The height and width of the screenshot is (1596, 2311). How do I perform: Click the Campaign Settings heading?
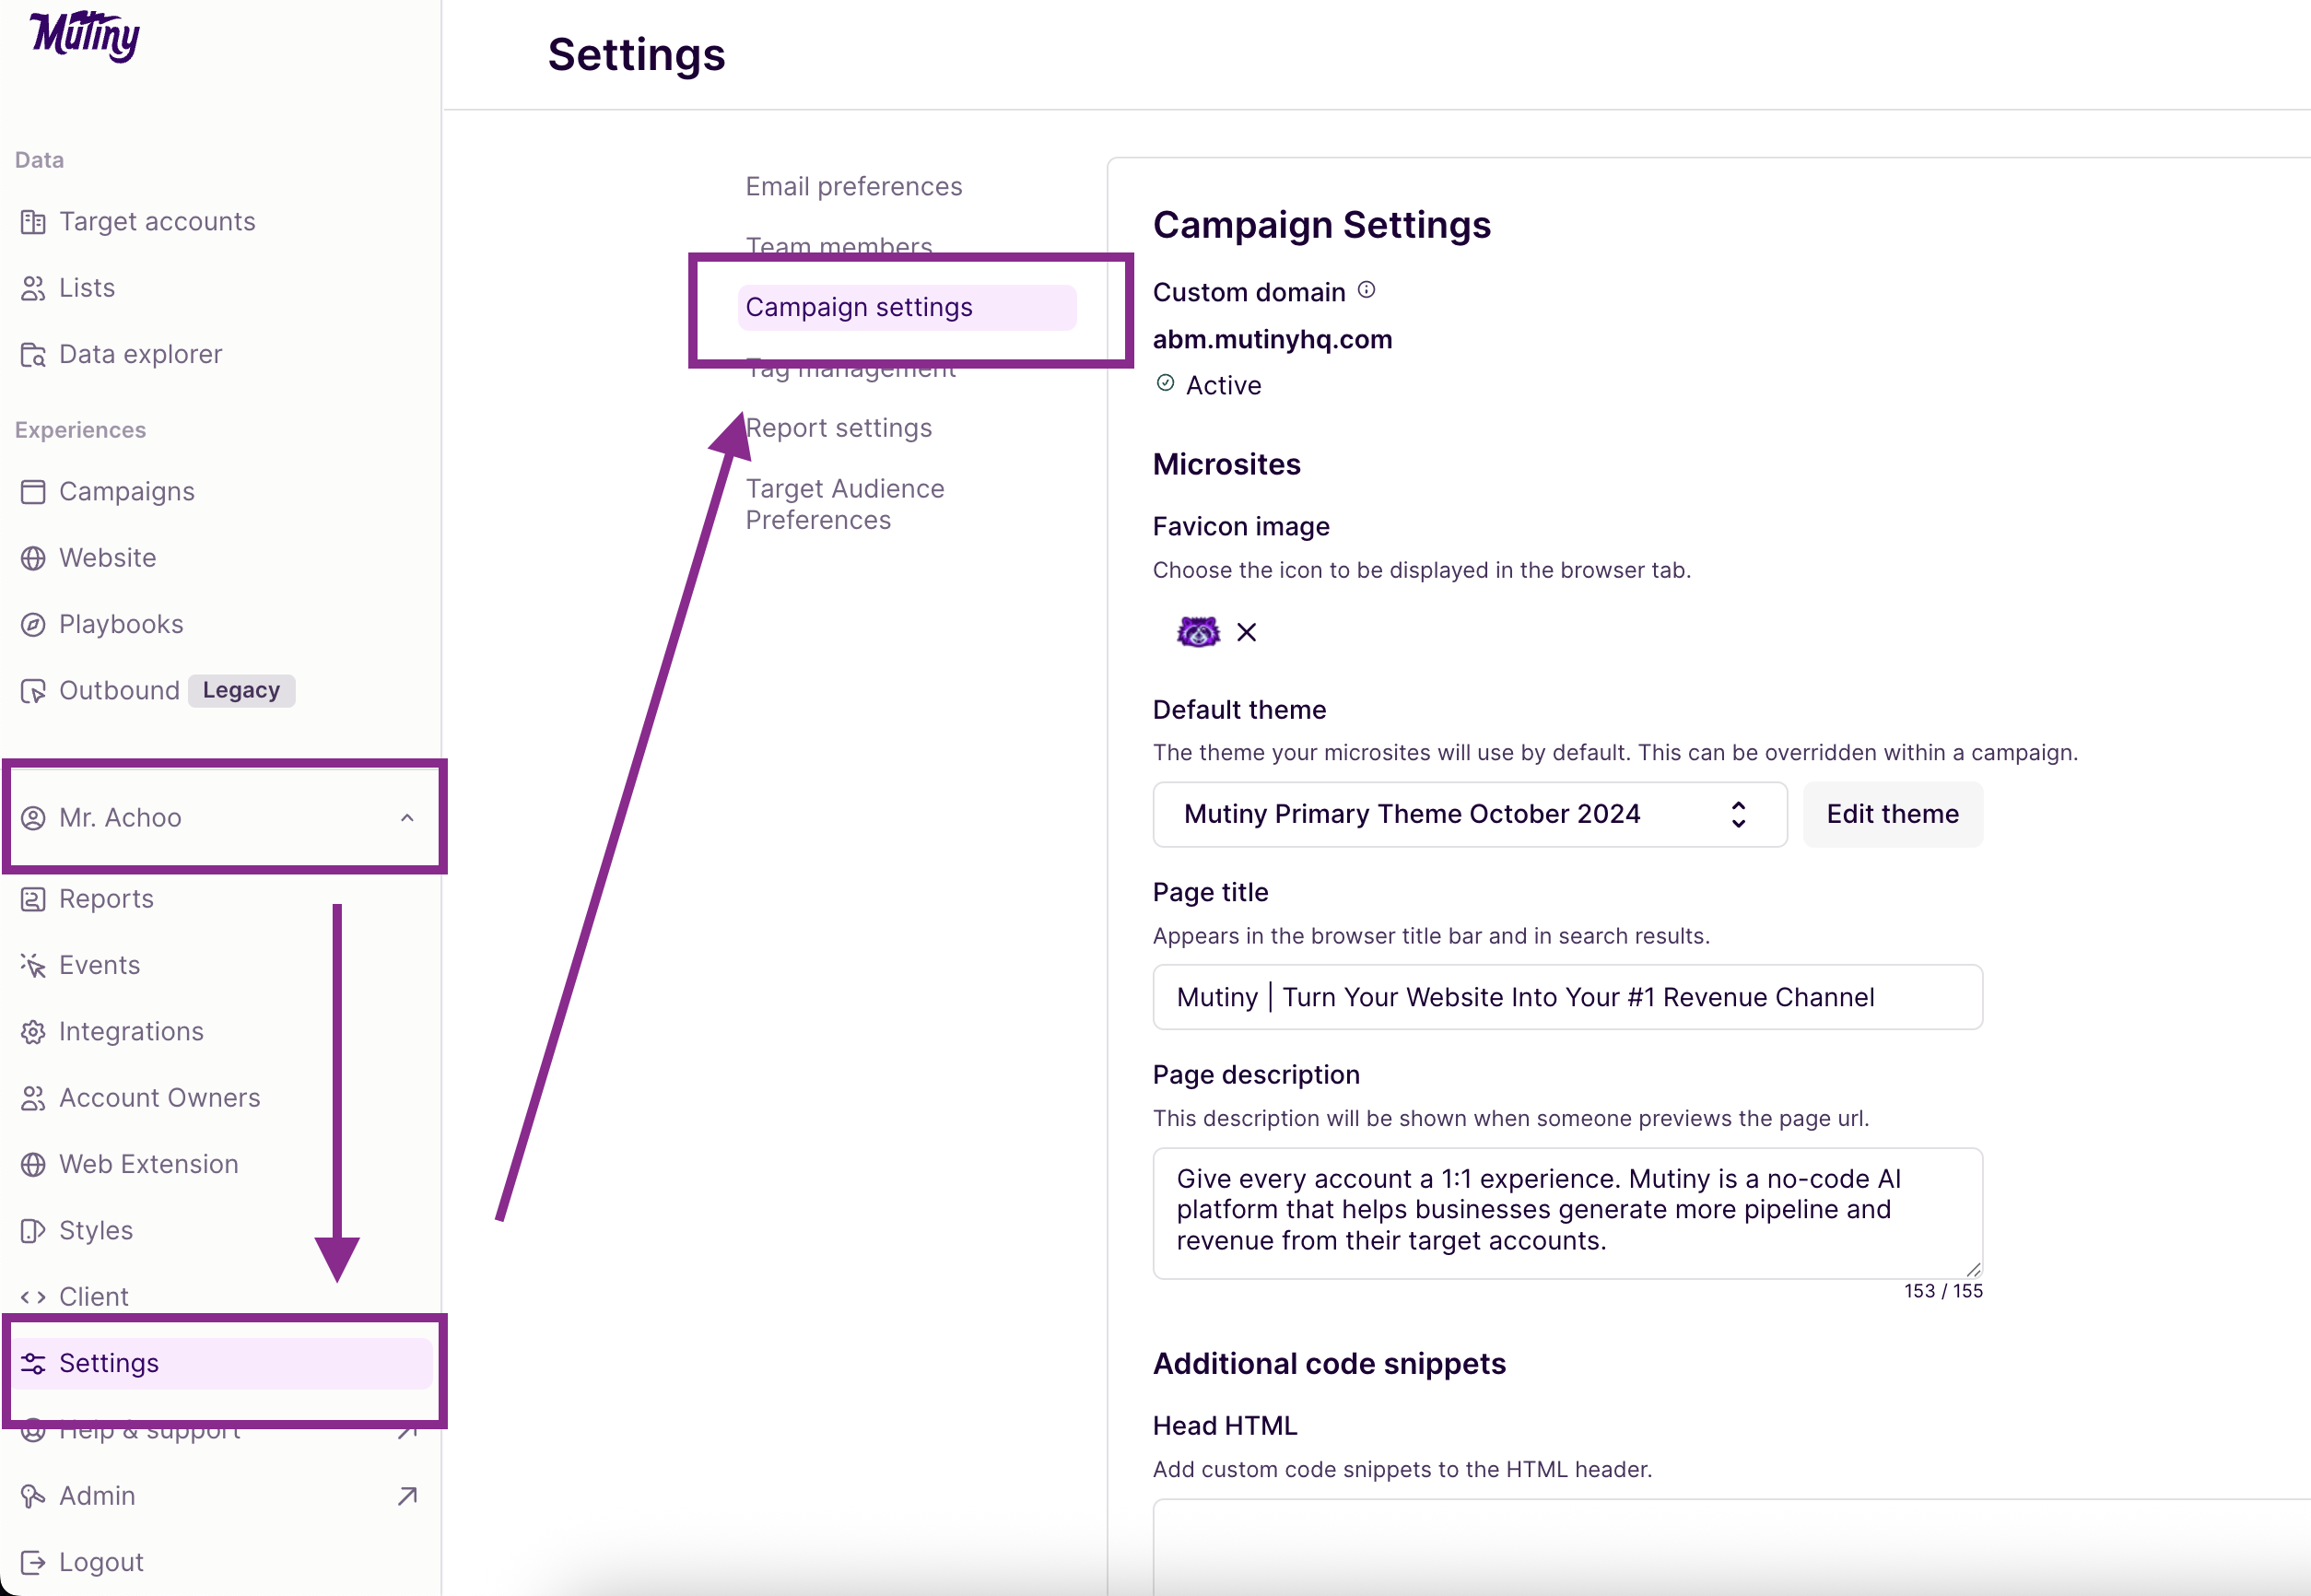tap(1321, 225)
